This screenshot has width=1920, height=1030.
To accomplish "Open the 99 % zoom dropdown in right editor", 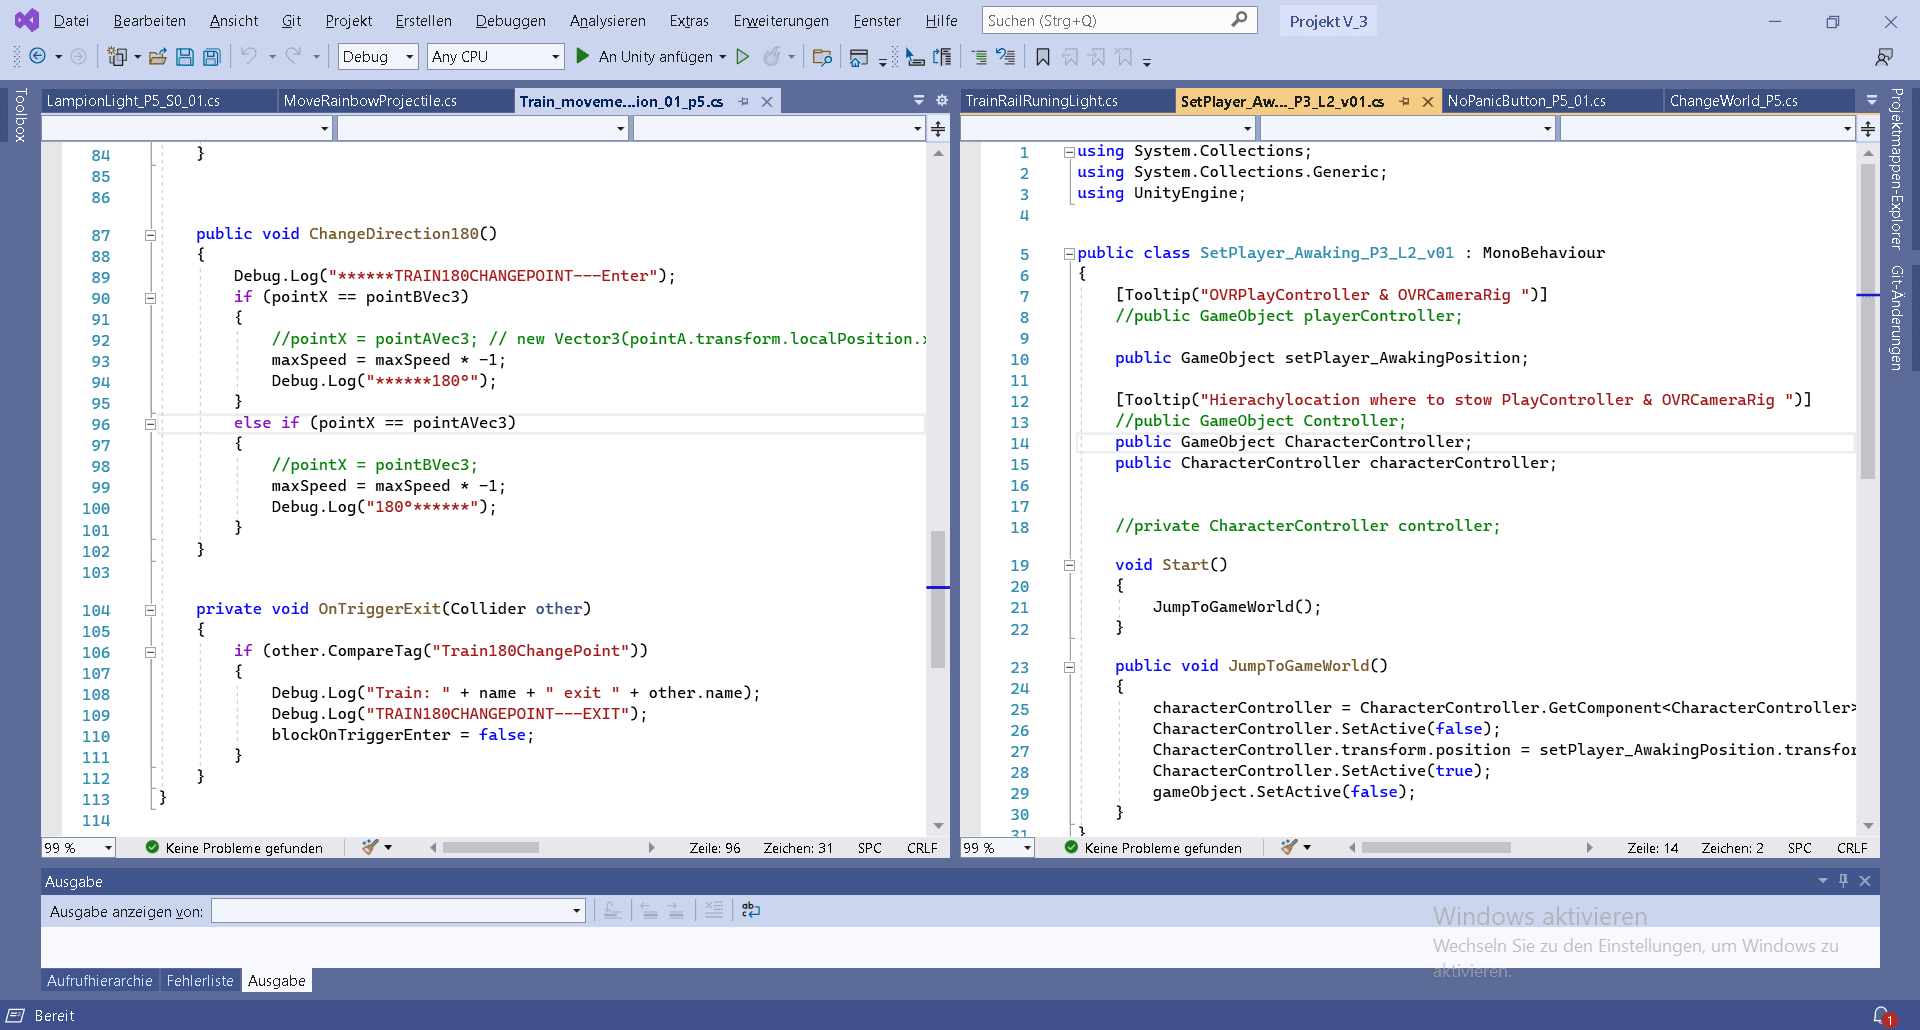I will 997,848.
